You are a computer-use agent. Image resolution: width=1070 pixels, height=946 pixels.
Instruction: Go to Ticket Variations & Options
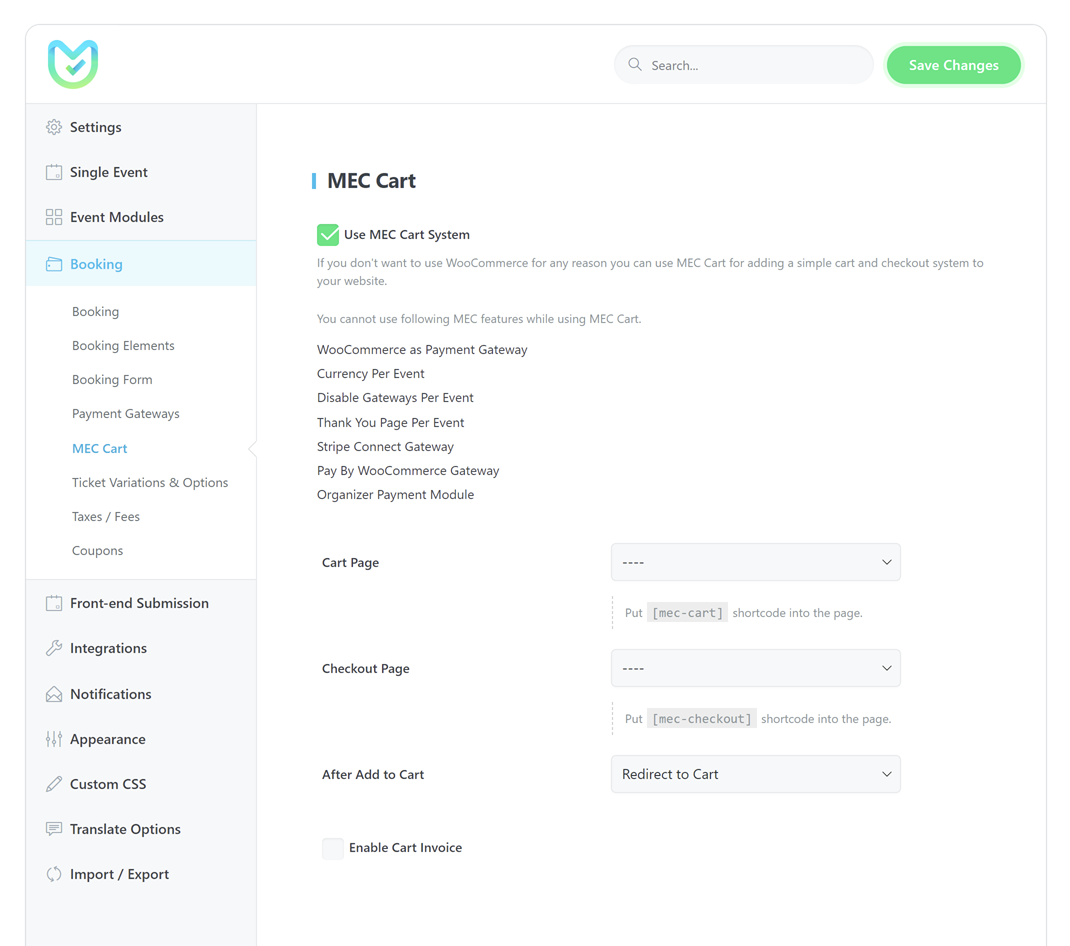point(150,483)
